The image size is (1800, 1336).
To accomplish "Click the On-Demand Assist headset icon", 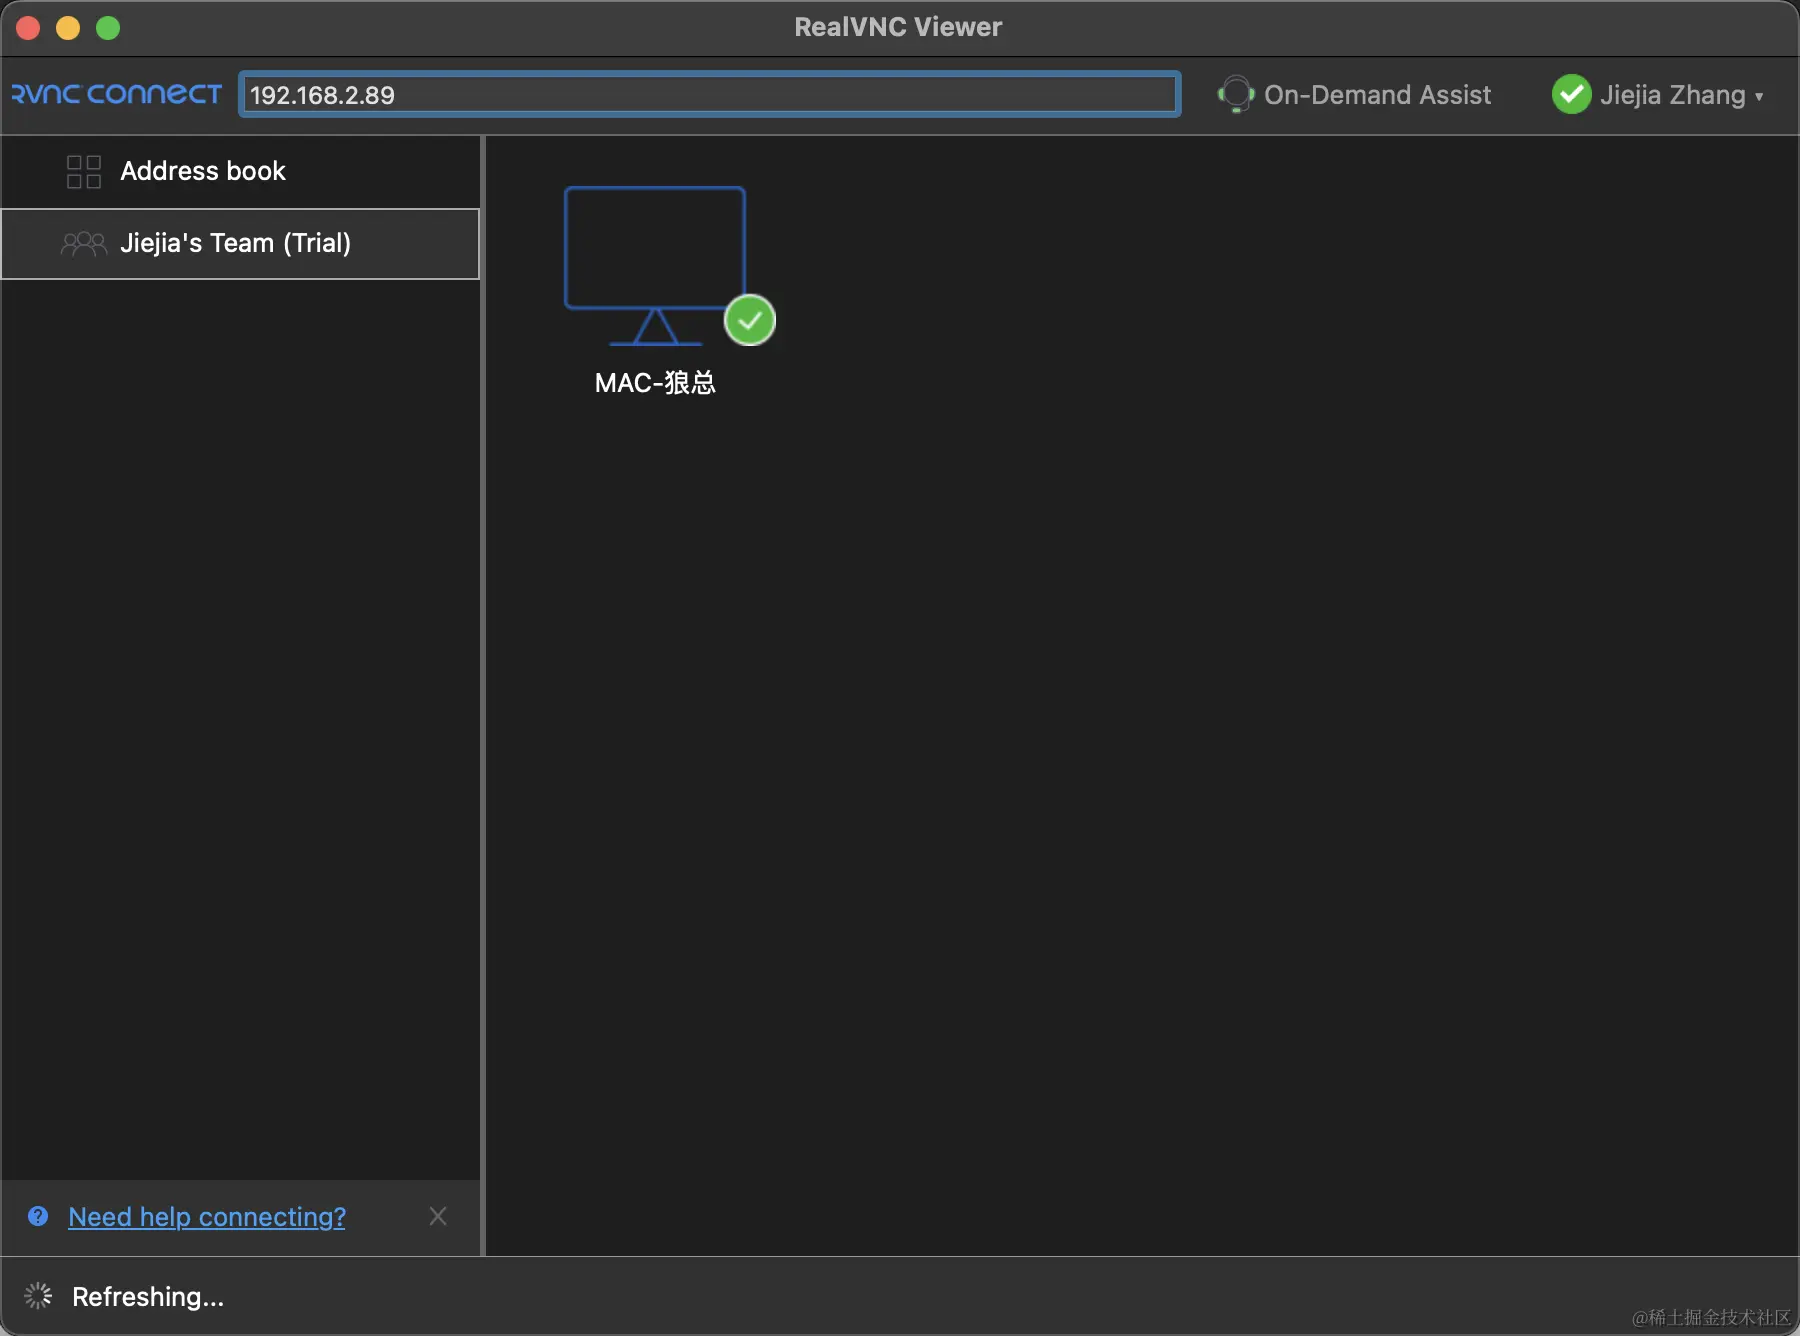I will 1236,95.
